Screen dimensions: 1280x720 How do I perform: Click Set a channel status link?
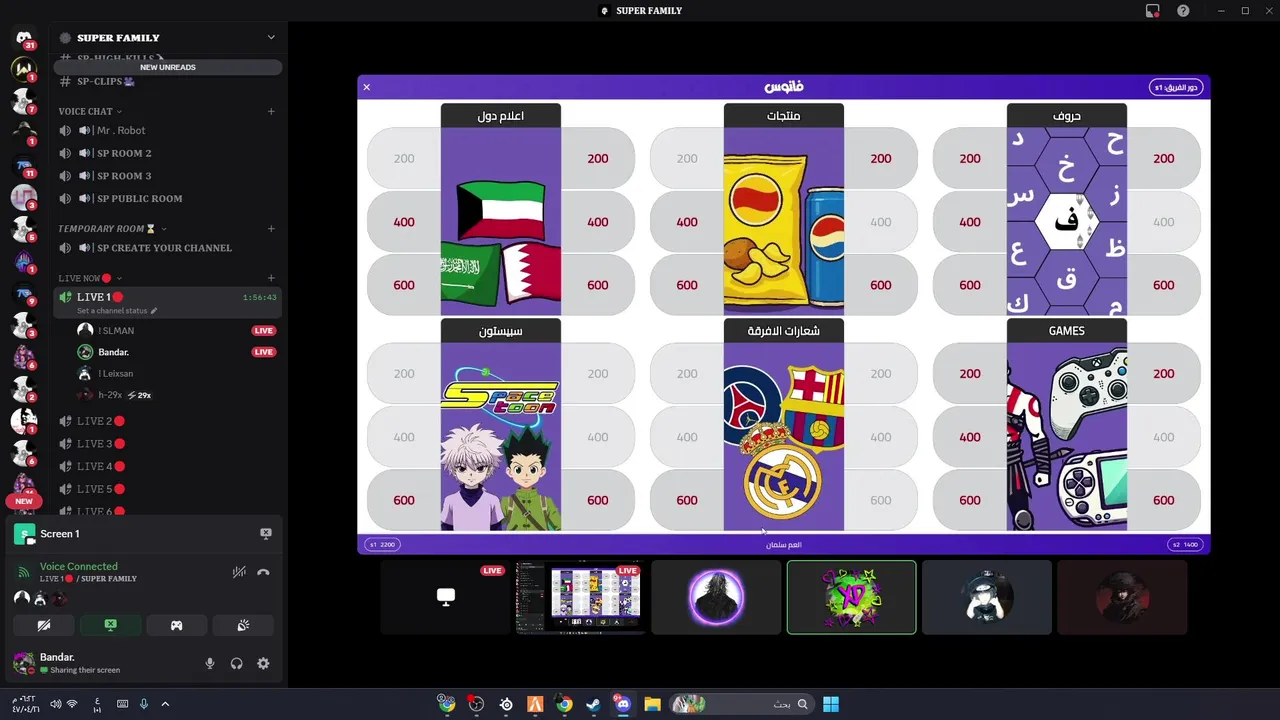click(x=117, y=311)
